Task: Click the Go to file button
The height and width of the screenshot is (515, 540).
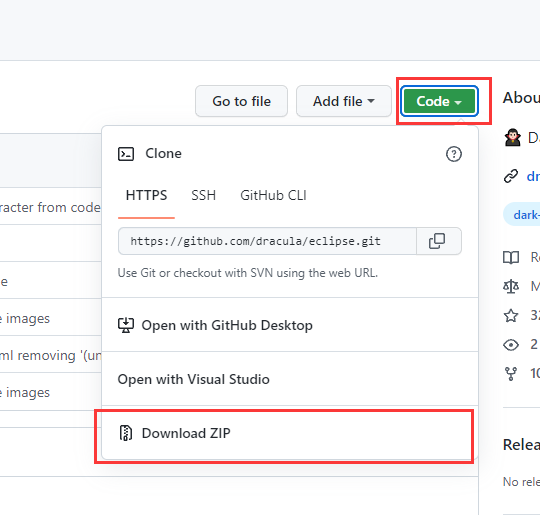Action: click(241, 101)
